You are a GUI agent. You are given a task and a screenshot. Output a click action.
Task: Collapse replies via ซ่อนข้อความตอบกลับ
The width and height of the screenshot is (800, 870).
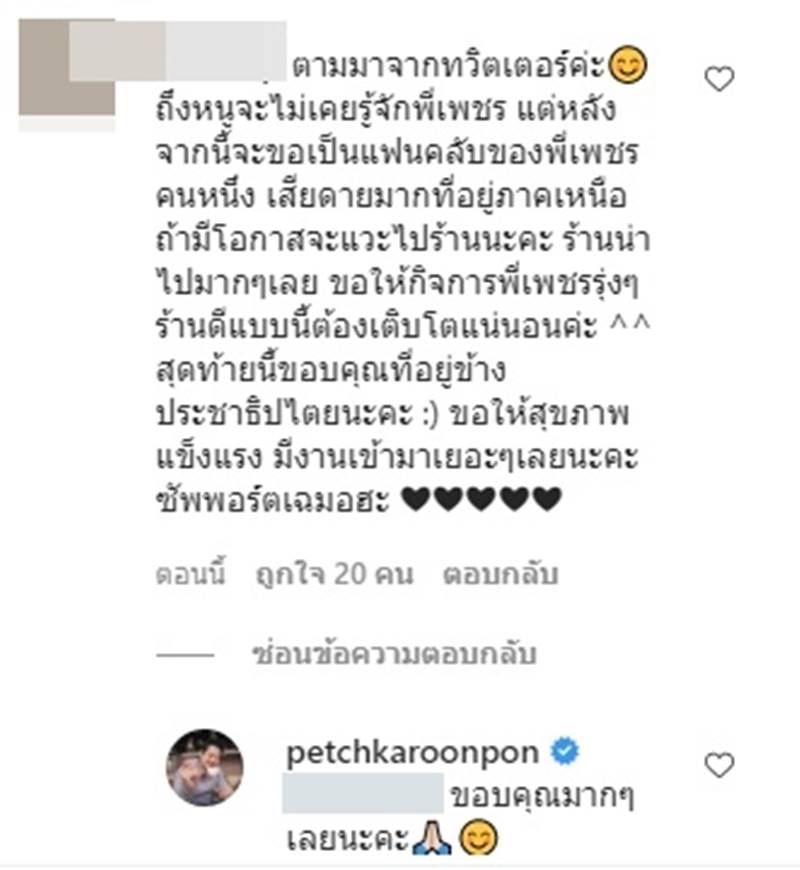[x=394, y=654]
